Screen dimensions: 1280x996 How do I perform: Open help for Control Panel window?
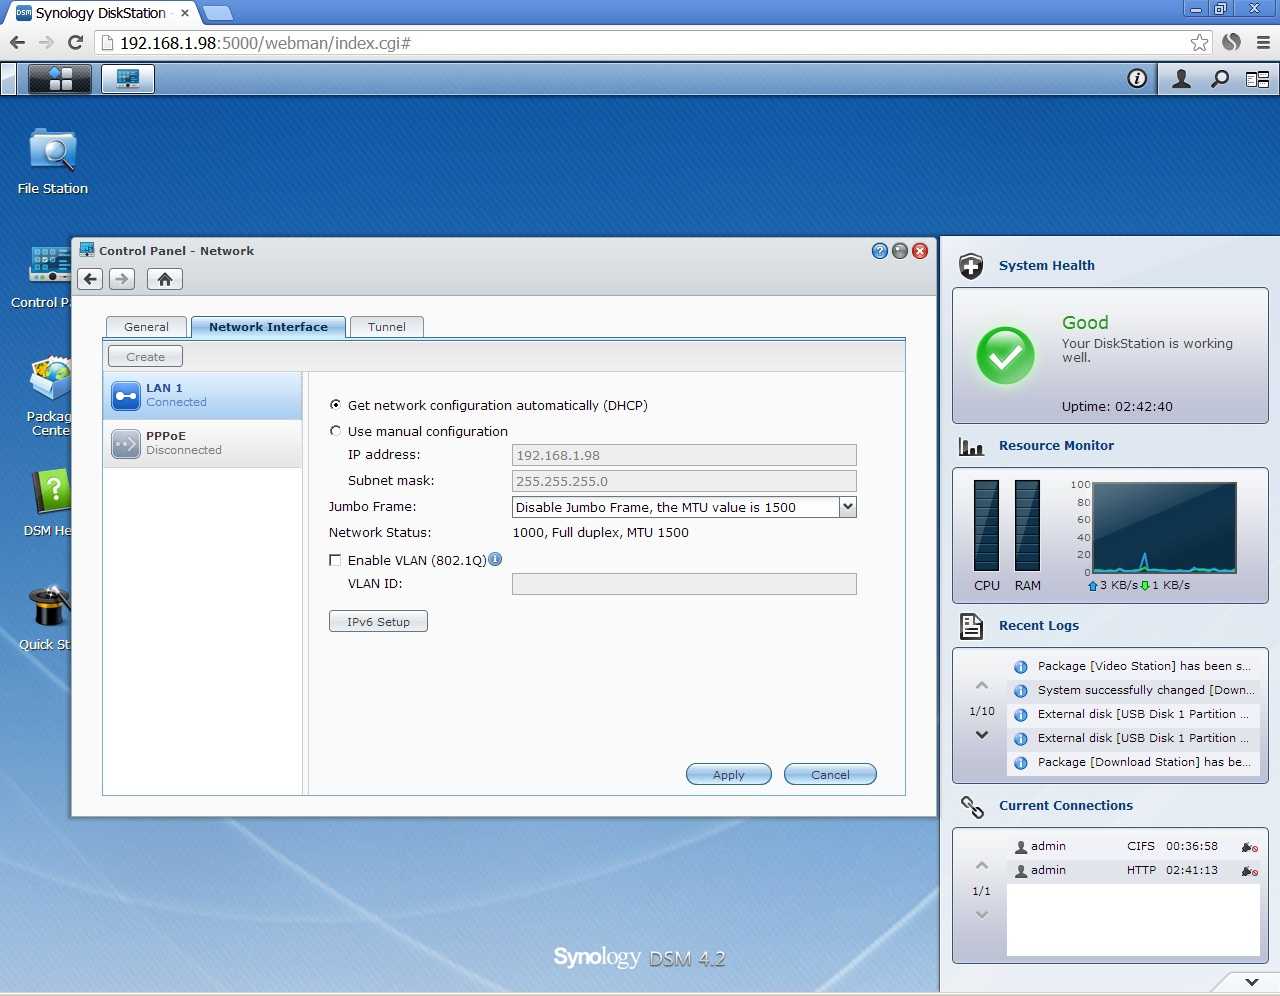pos(880,251)
